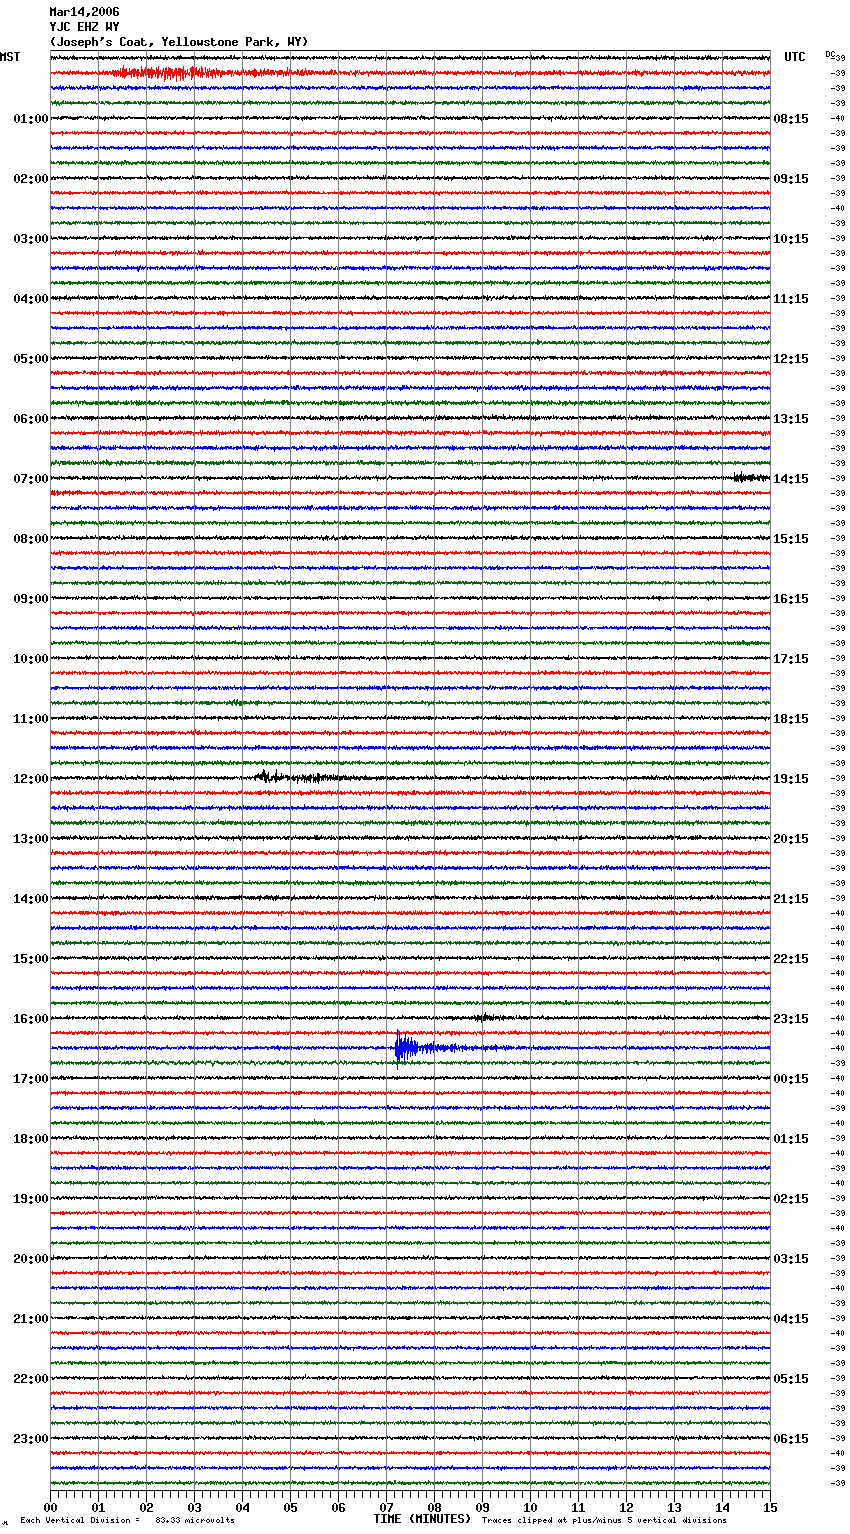Click the MST column header
Image resolution: width=850 pixels, height=1534 pixels.
(x=10, y=57)
